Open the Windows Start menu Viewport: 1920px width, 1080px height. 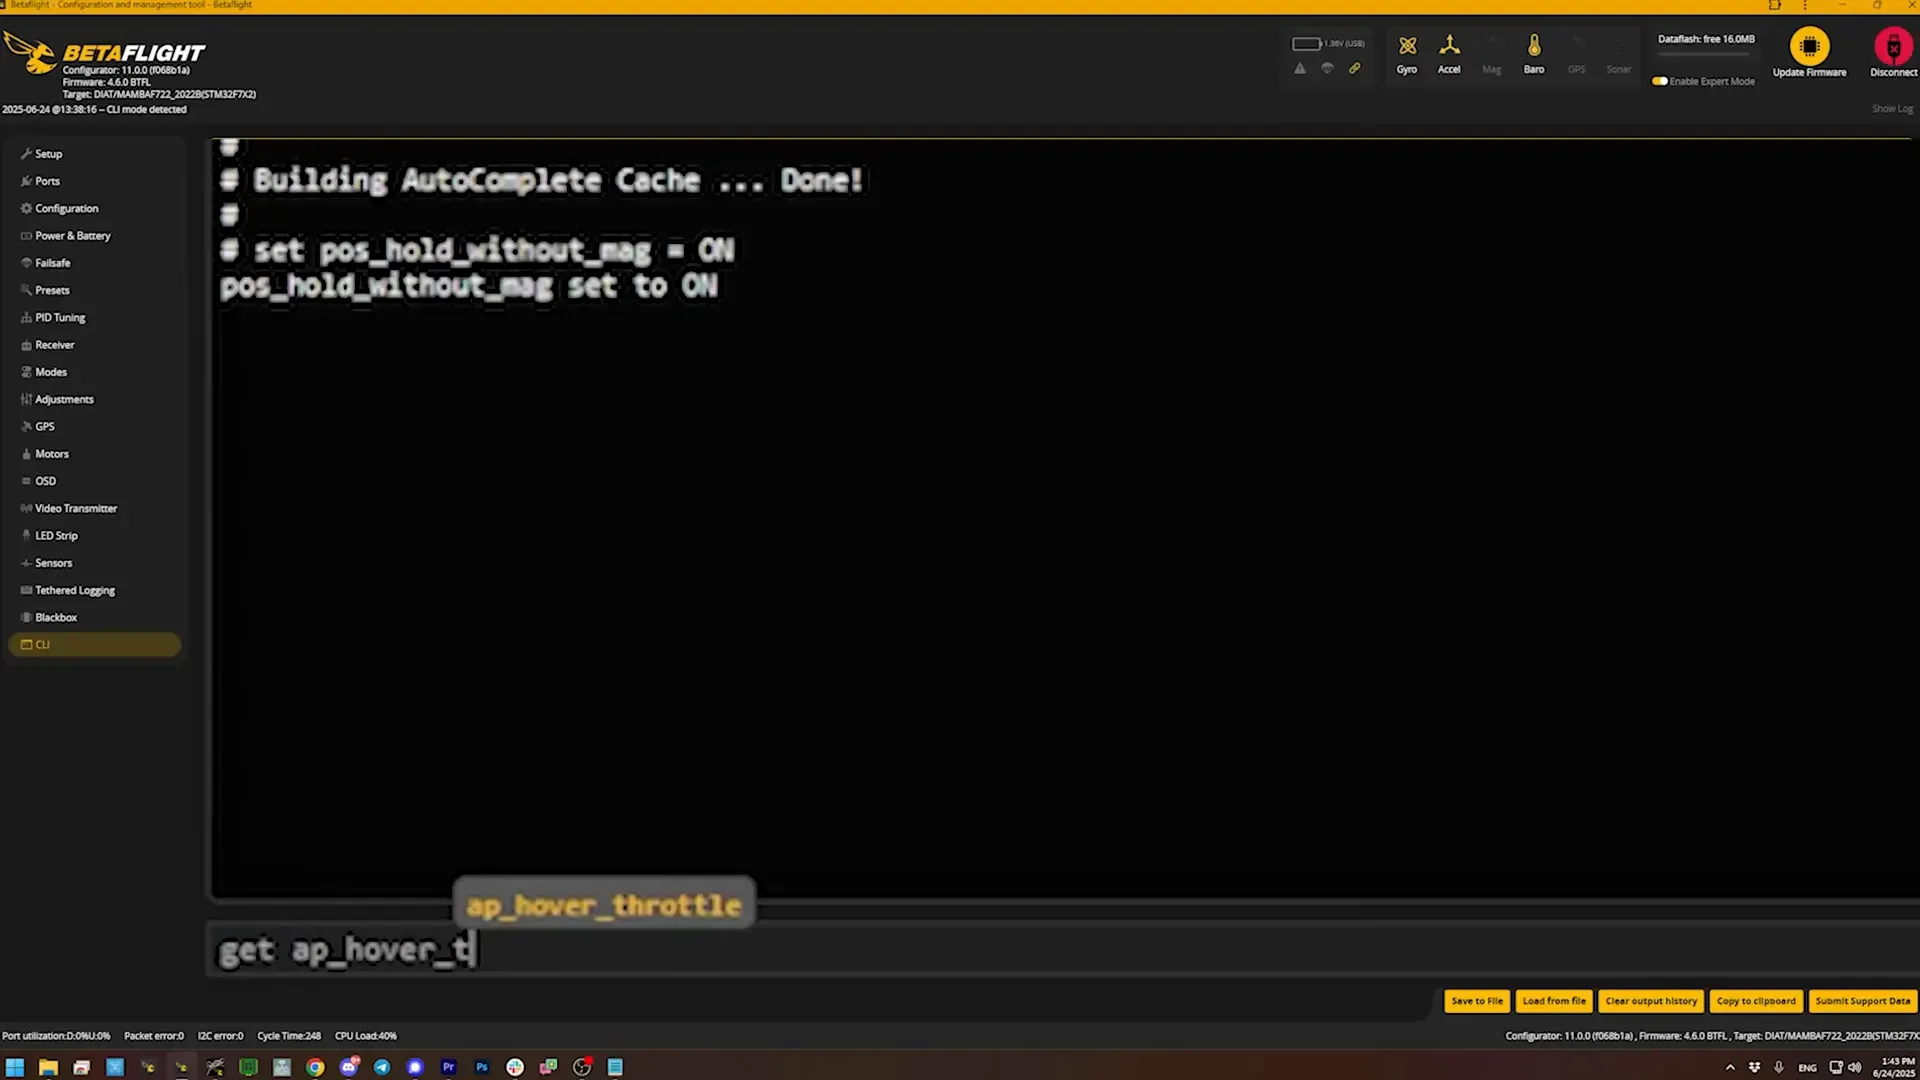coord(15,1067)
